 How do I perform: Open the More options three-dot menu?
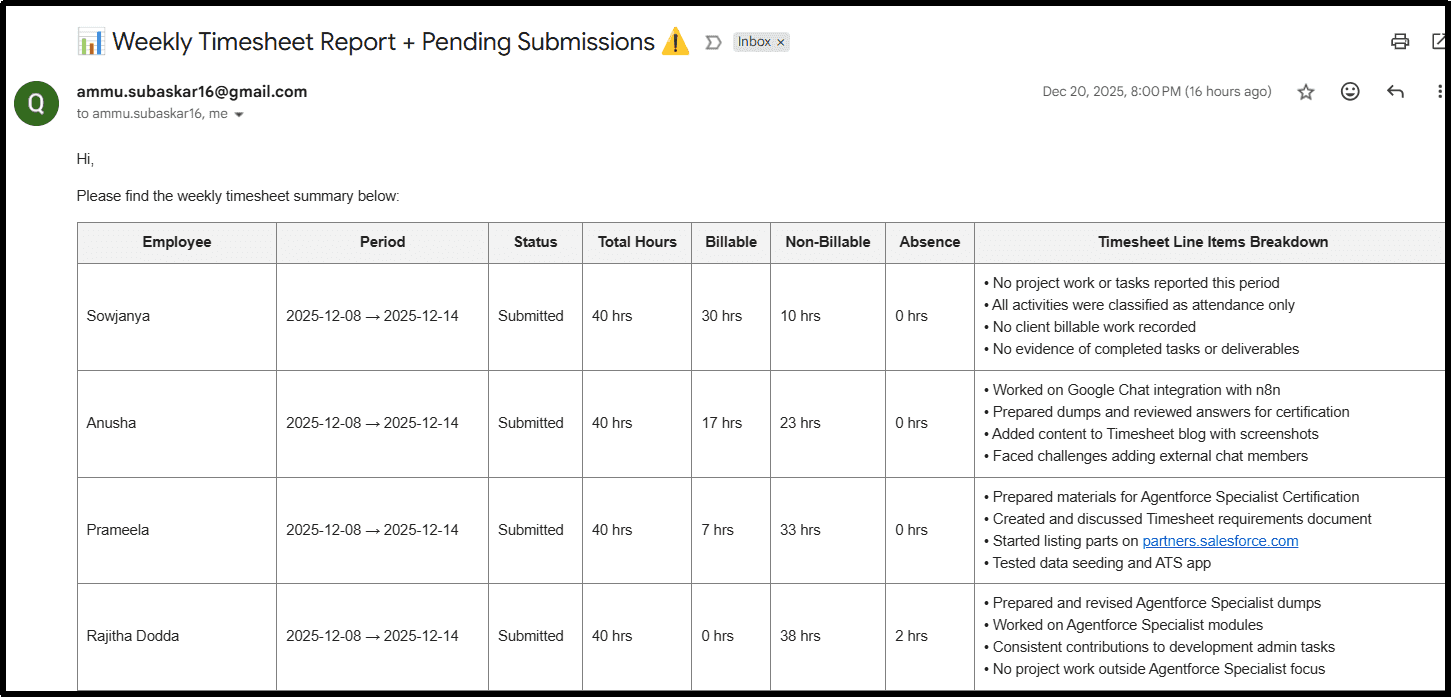[1440, 92]
